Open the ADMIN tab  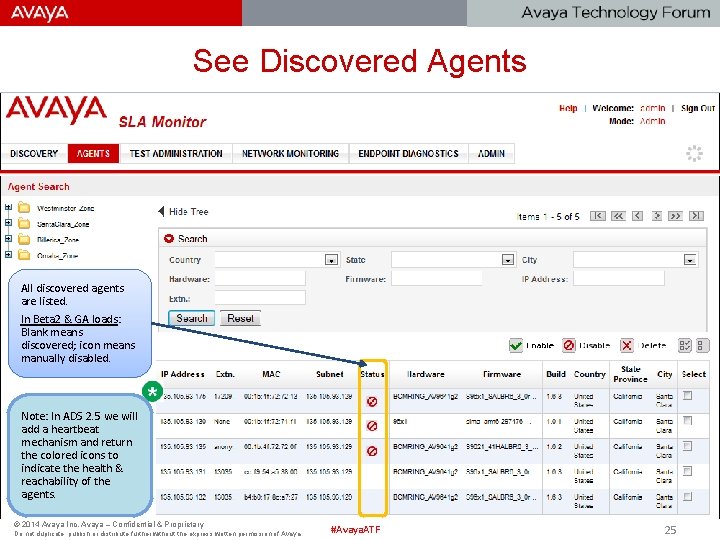click(491, 153)
